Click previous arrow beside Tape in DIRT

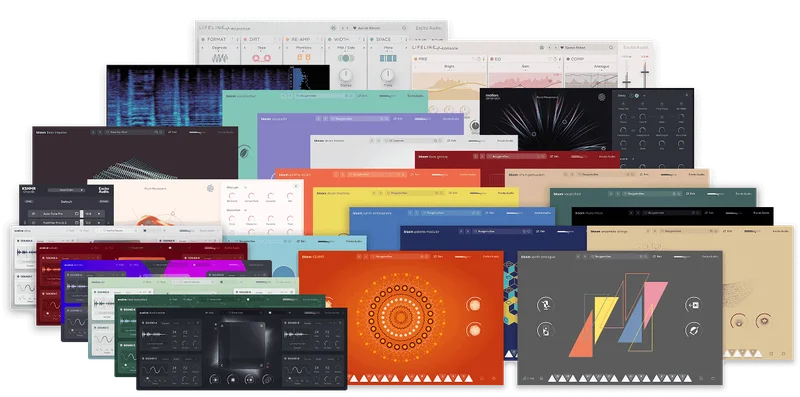pos(245,47)
